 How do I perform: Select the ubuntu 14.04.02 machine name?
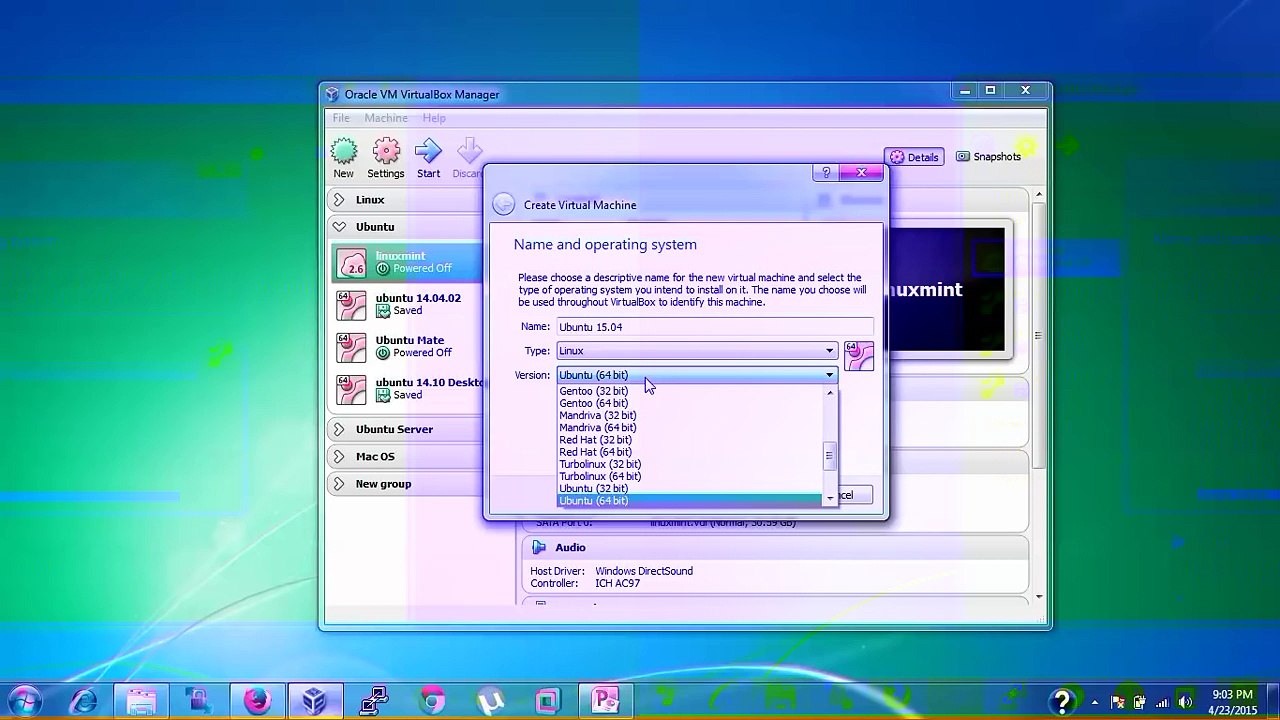click(418, 298)
